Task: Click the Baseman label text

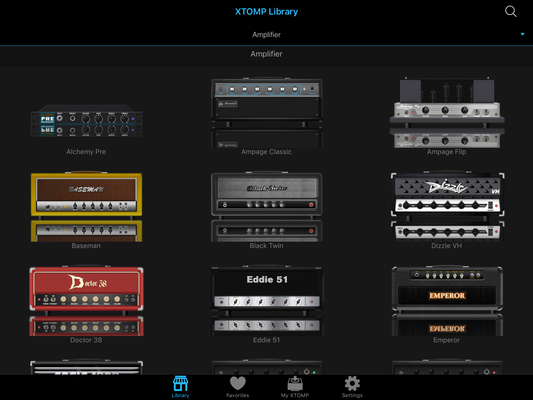Action: tap(86, 246)
